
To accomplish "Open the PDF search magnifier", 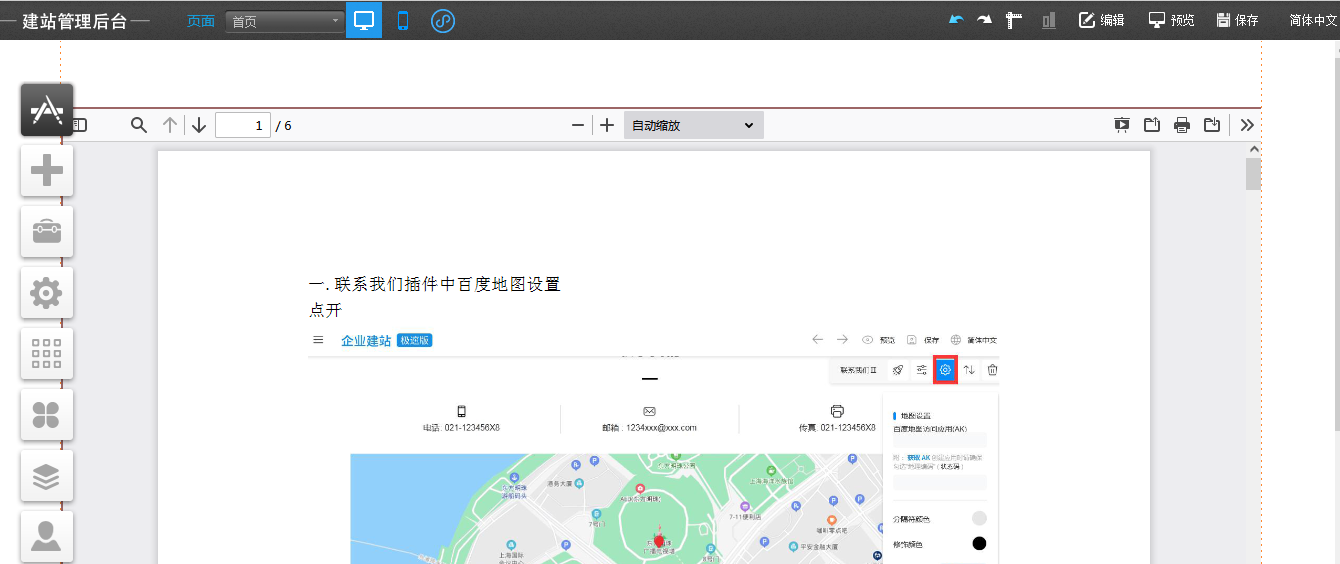I will pyautogui.click(x=139, y=125).
